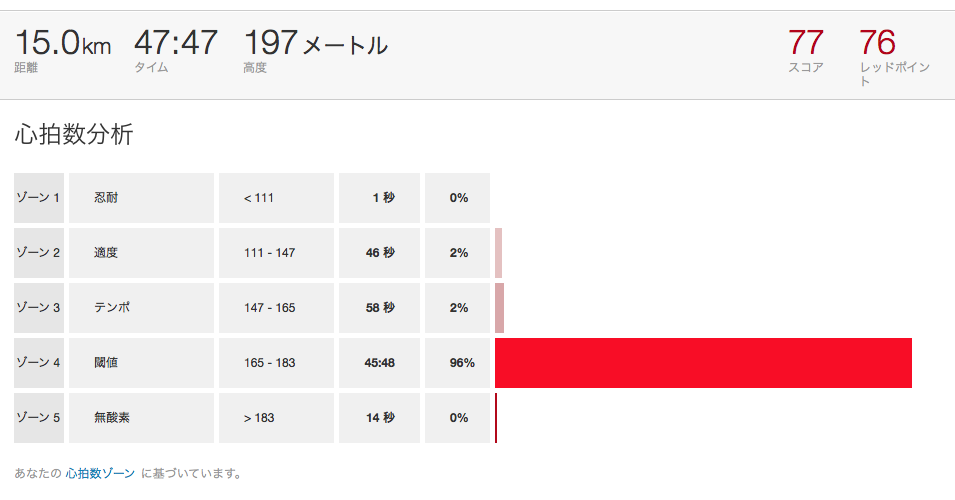The image size is (955, 500).
Task: Click the 無酸素 zone name cell
Action: (x=141, y=418)
